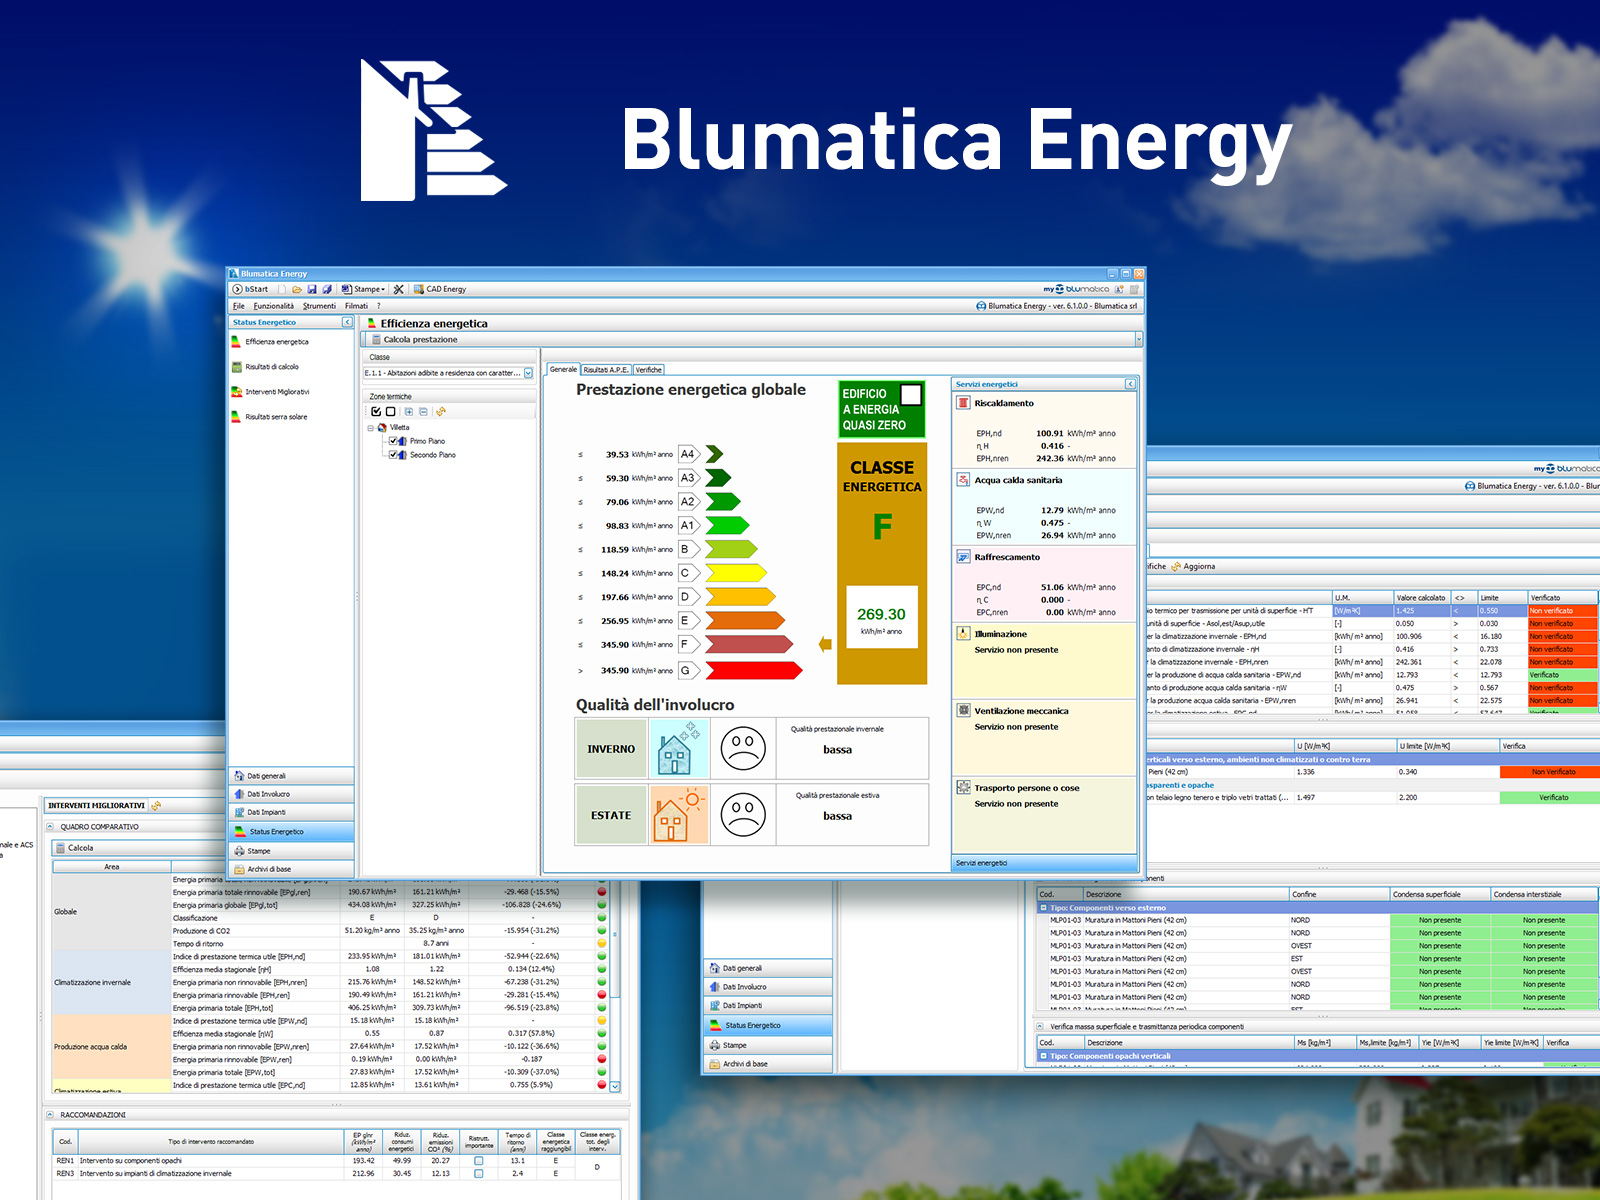Click the open folder toolbar icon

tap(297, 289)
